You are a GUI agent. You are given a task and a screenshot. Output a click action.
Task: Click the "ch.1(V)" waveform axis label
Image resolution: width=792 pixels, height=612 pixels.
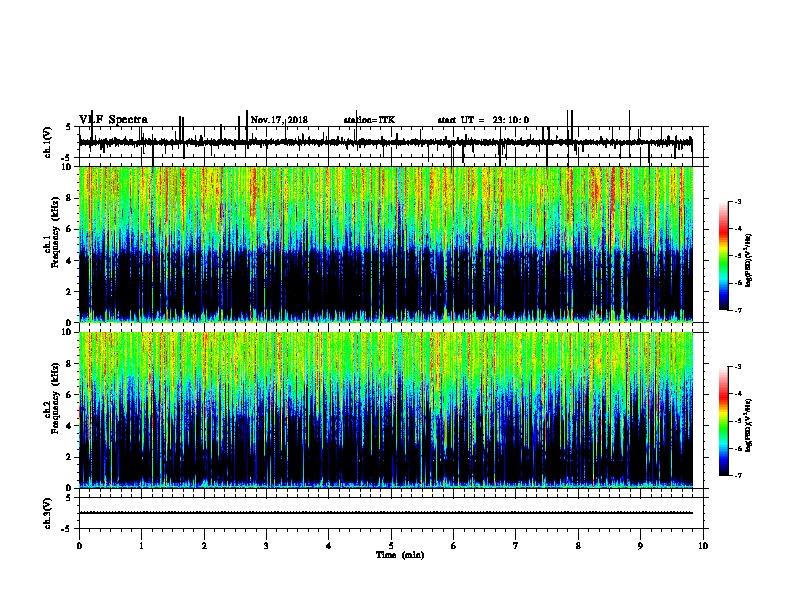coord(48,142)
